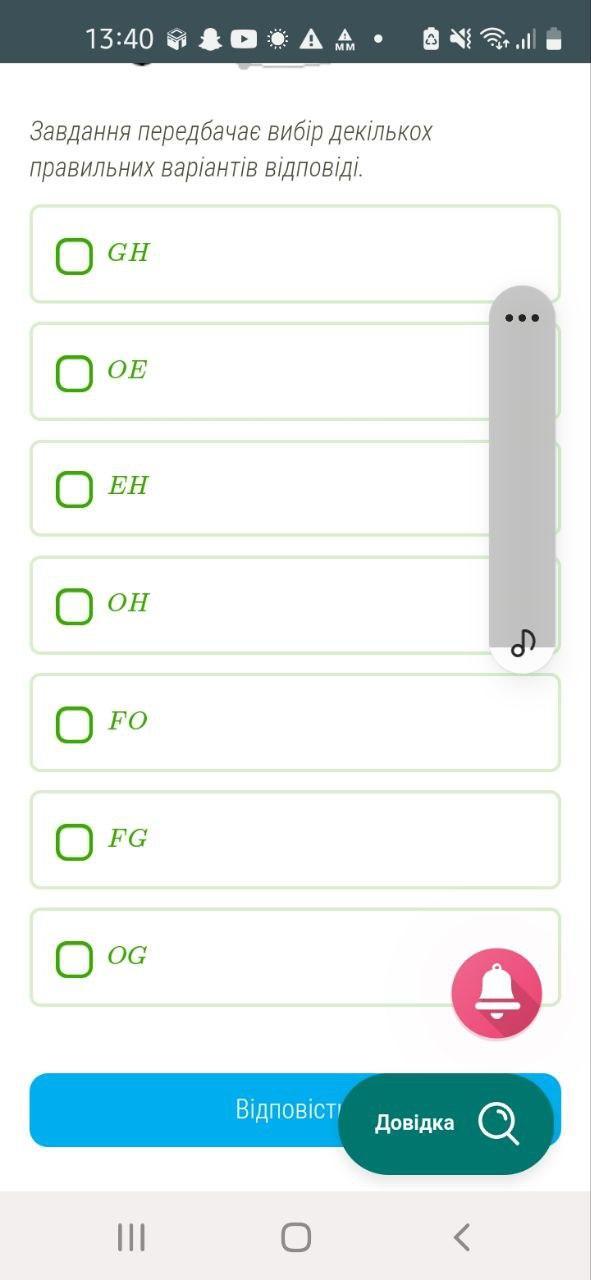The image size is (591, 1280).
Task: Go back using the navigation bar arrow
Action: pos(461,1237)
